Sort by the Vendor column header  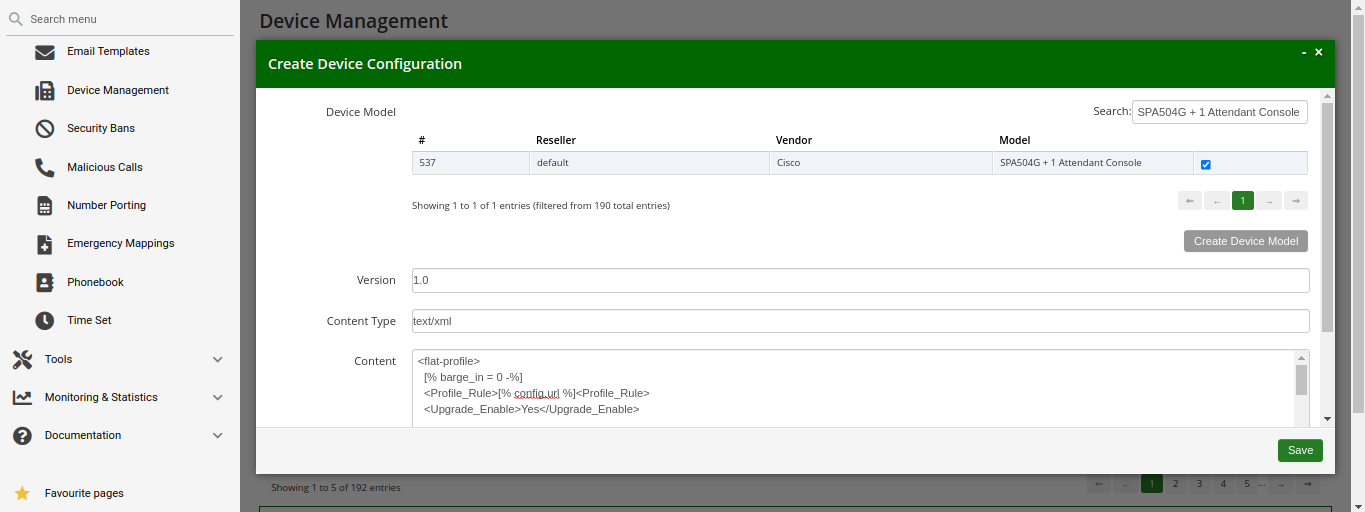794,140
